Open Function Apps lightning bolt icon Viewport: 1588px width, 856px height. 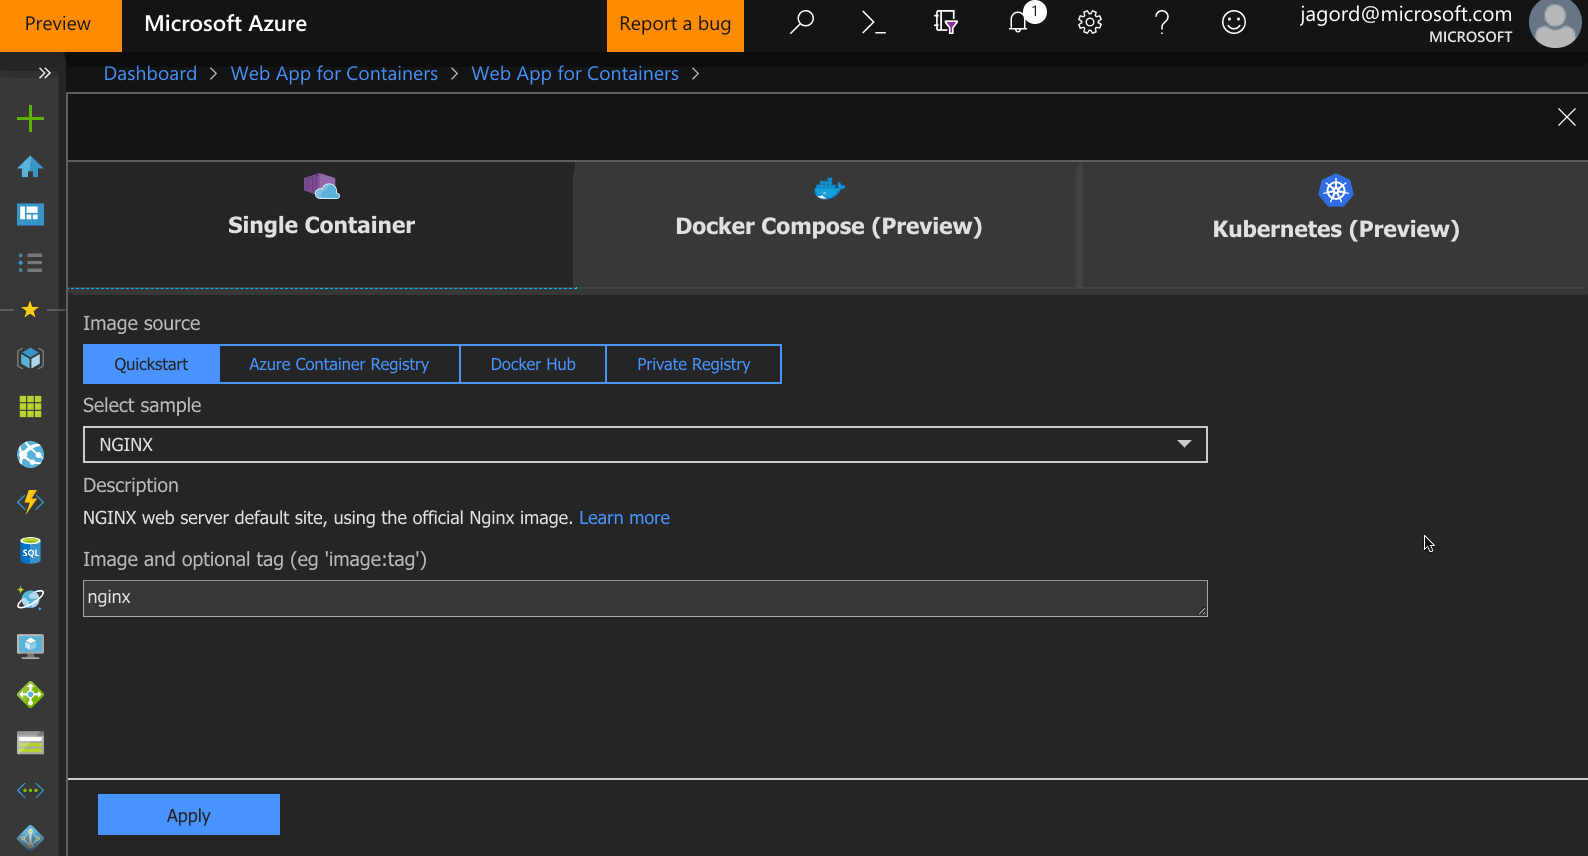coord(30,501)
